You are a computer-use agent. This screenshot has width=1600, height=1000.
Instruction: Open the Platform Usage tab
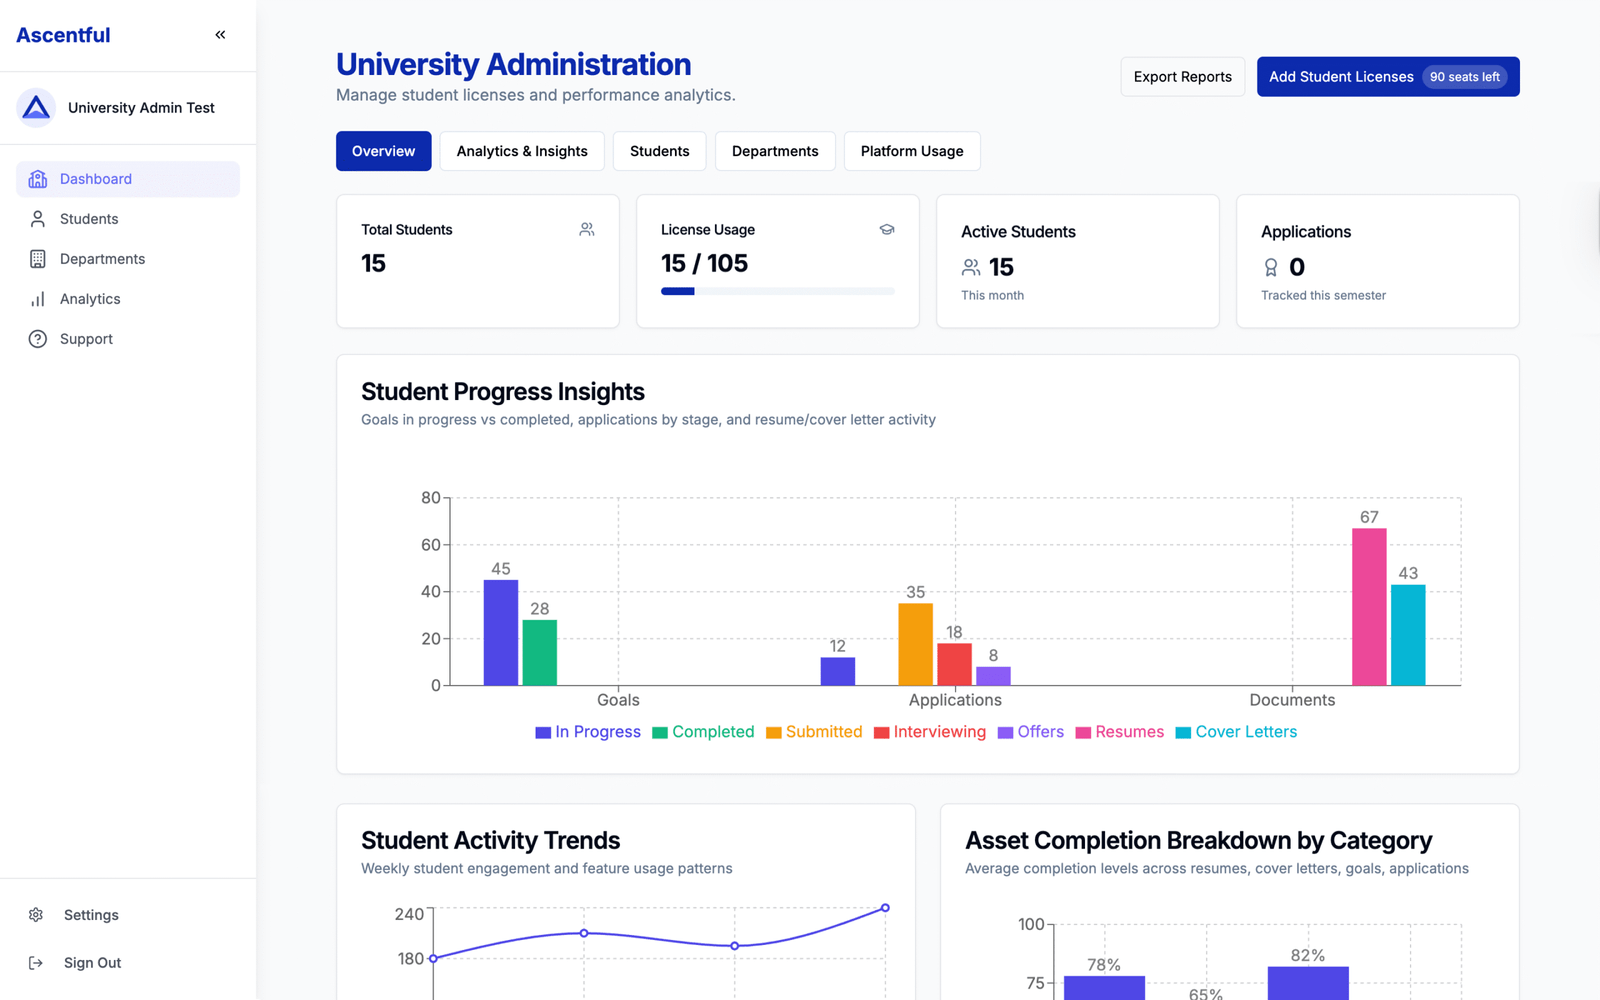tap(912, 151)
